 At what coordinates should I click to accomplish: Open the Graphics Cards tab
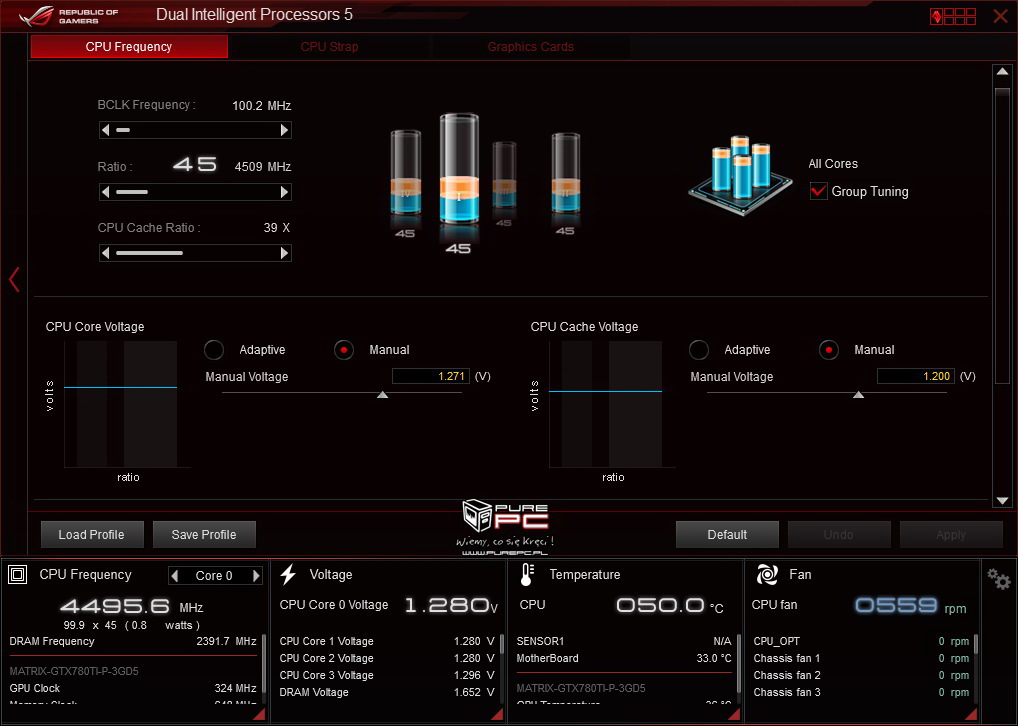click(530, 47)
